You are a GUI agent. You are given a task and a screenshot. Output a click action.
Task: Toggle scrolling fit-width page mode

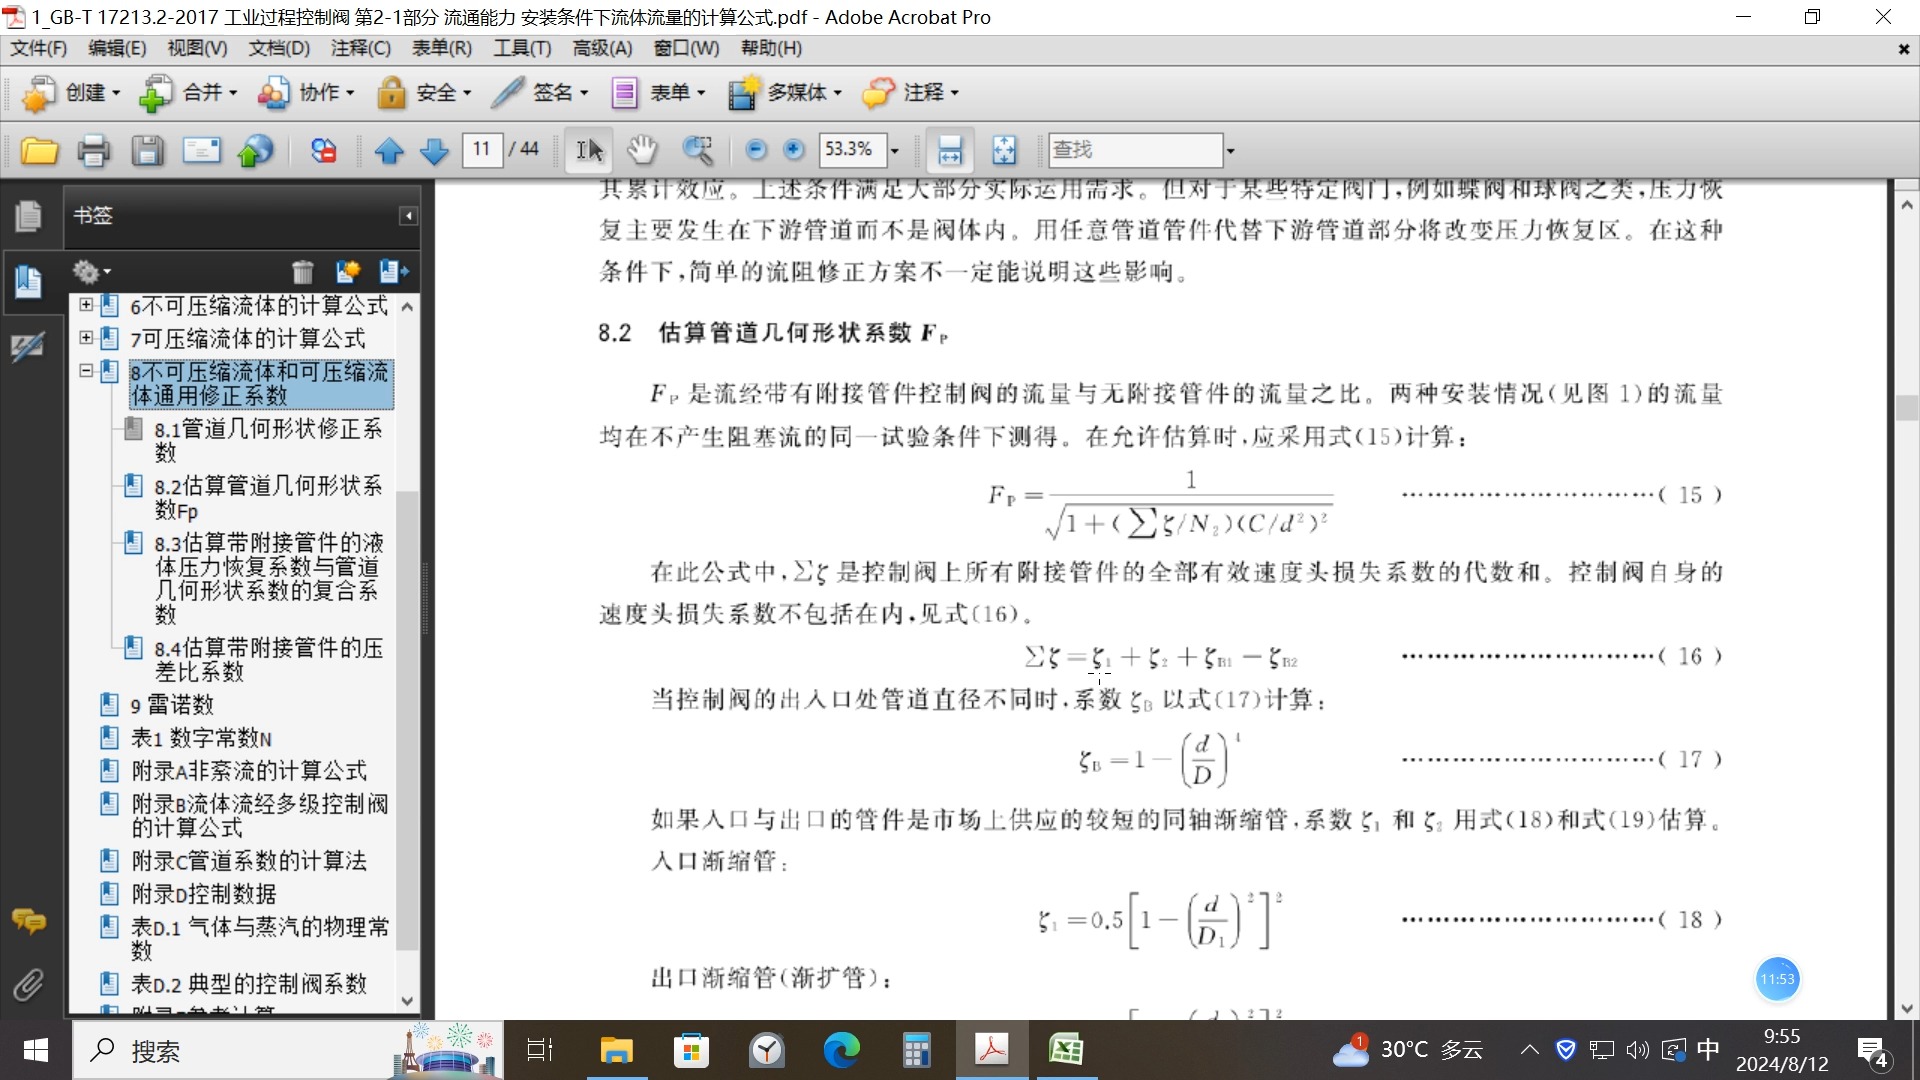[x=949, y=151]
